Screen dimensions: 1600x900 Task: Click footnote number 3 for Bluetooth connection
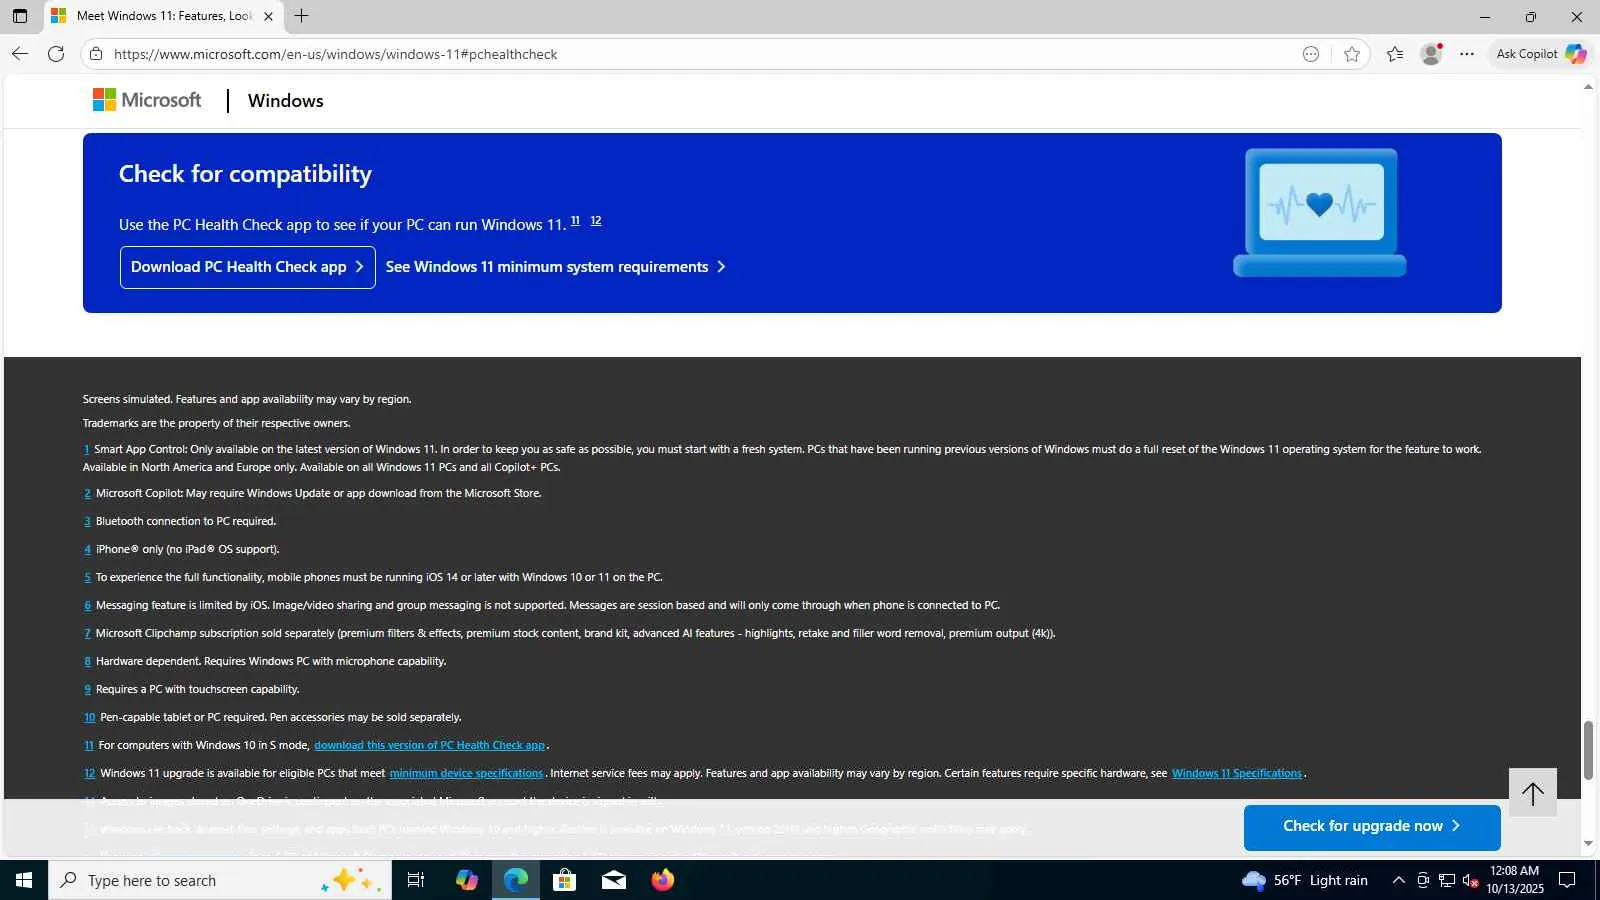tap(87, 522)
